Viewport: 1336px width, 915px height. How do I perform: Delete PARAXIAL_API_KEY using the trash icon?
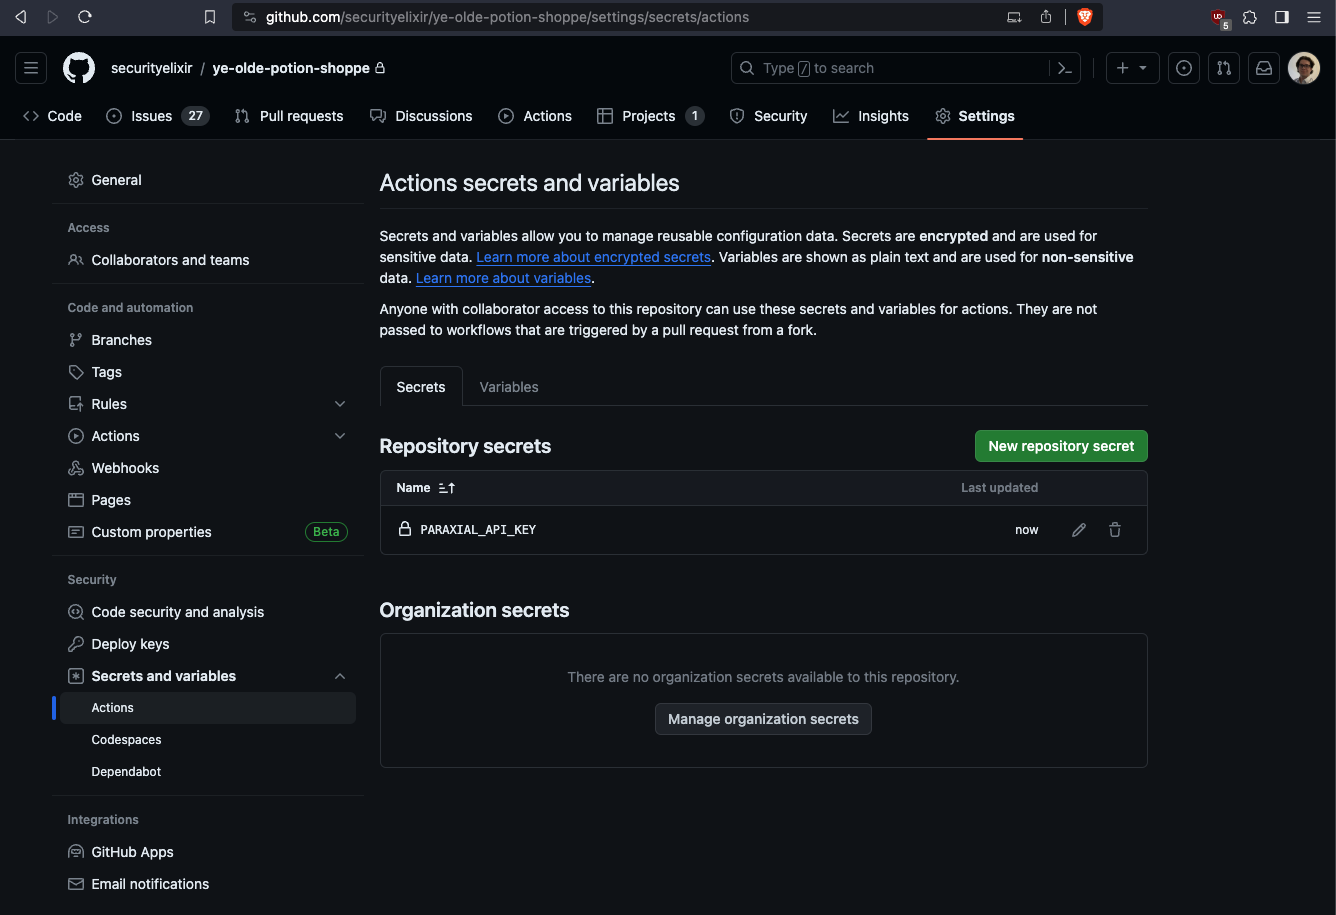pos(1114,529)
